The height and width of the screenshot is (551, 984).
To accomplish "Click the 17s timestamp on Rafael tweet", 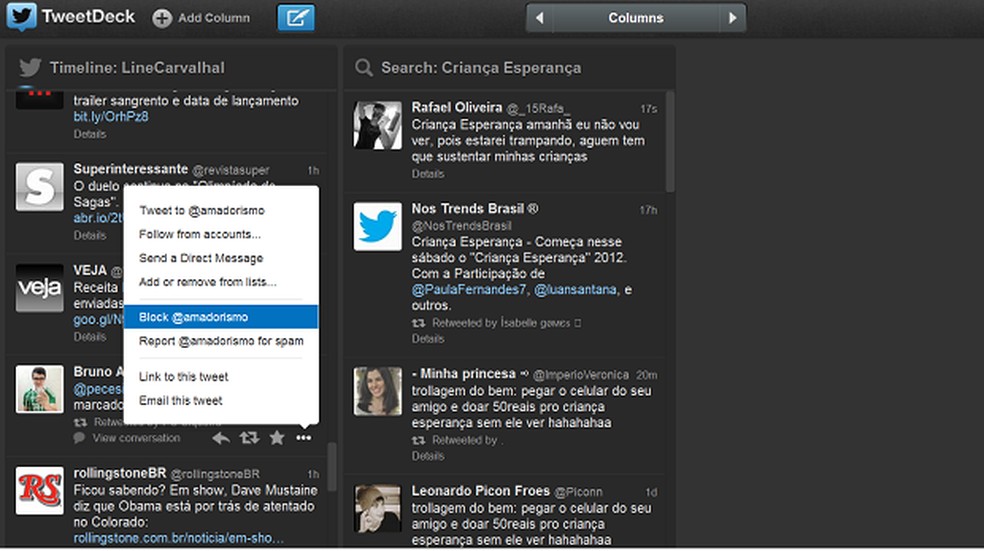I will coord(649,109).
